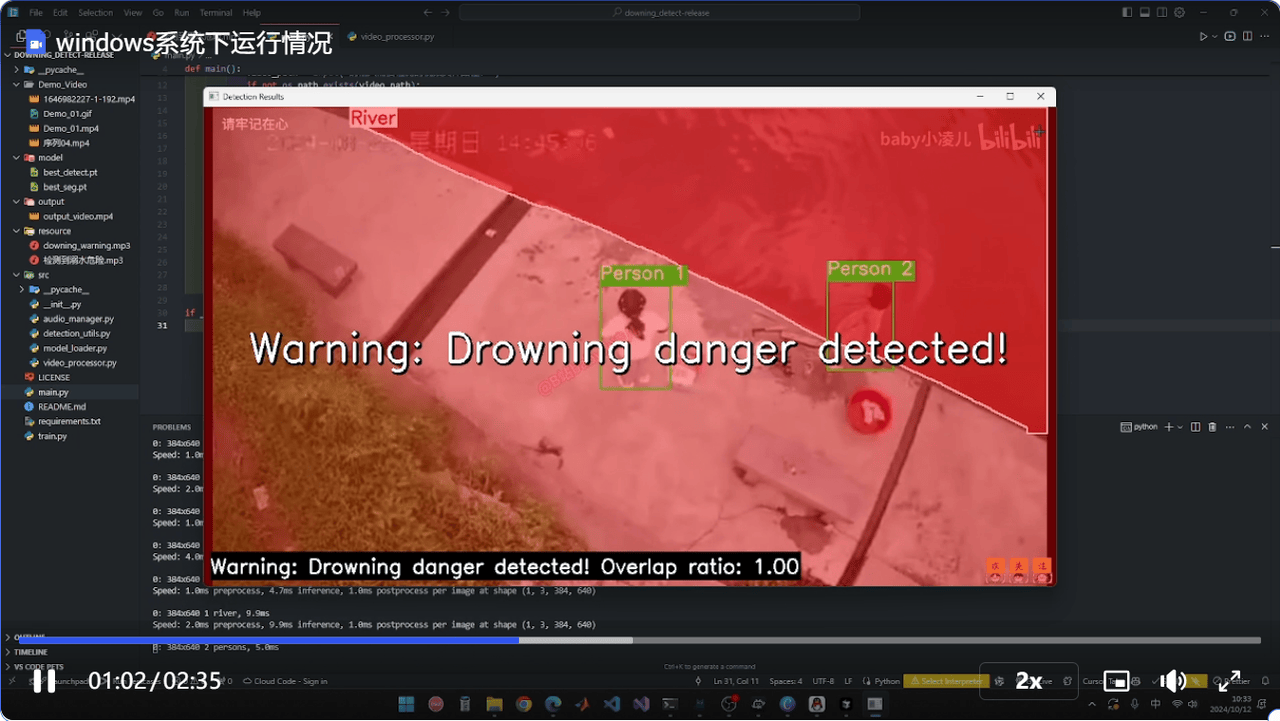This screenshot has width=1280, height=721.
Task: Split the python terminal
Action: click(1196, 426)
